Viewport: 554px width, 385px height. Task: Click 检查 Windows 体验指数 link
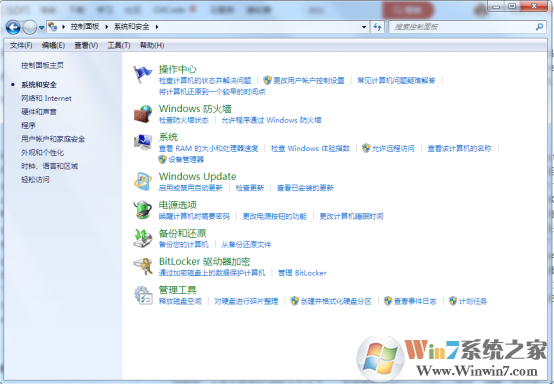click(x=310, y=148)
